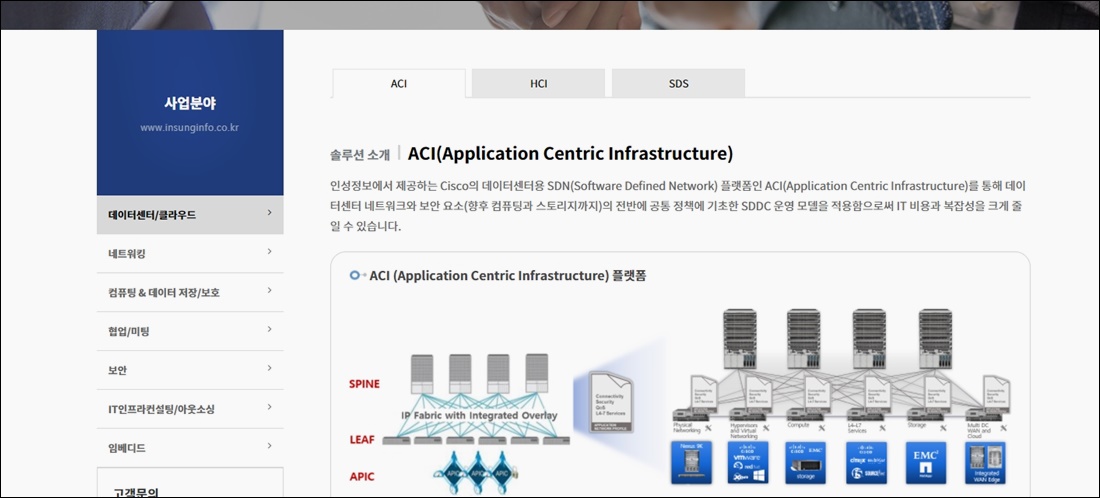Open IT인프라컨설팅/아웃소싱 menu item

click(190, 409)
